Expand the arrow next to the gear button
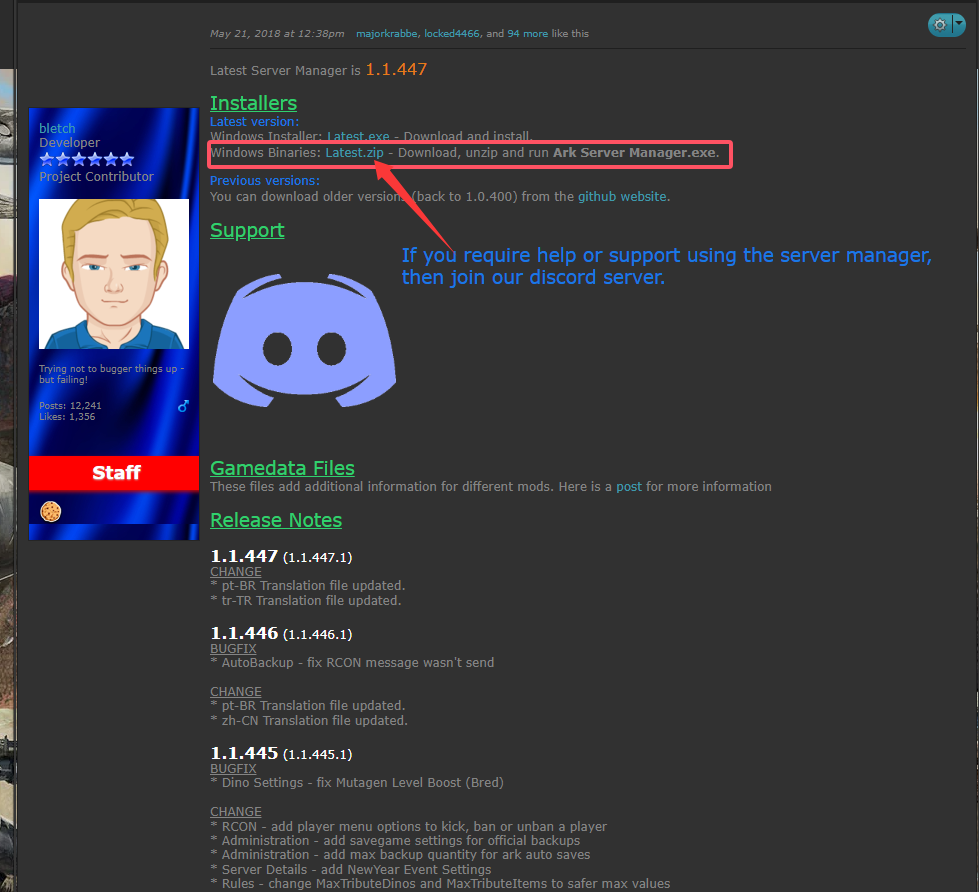979x892 pixels. pyautogui.click(x=958, y=23)
